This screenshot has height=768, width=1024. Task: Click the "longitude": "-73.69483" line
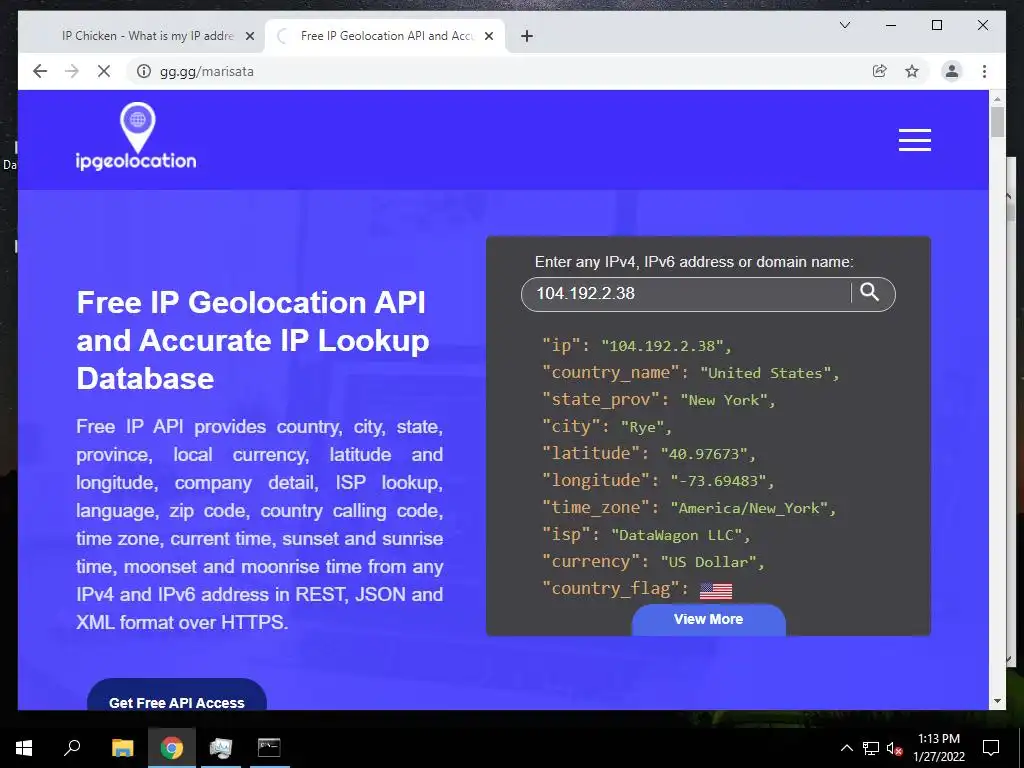click(658, 481)
